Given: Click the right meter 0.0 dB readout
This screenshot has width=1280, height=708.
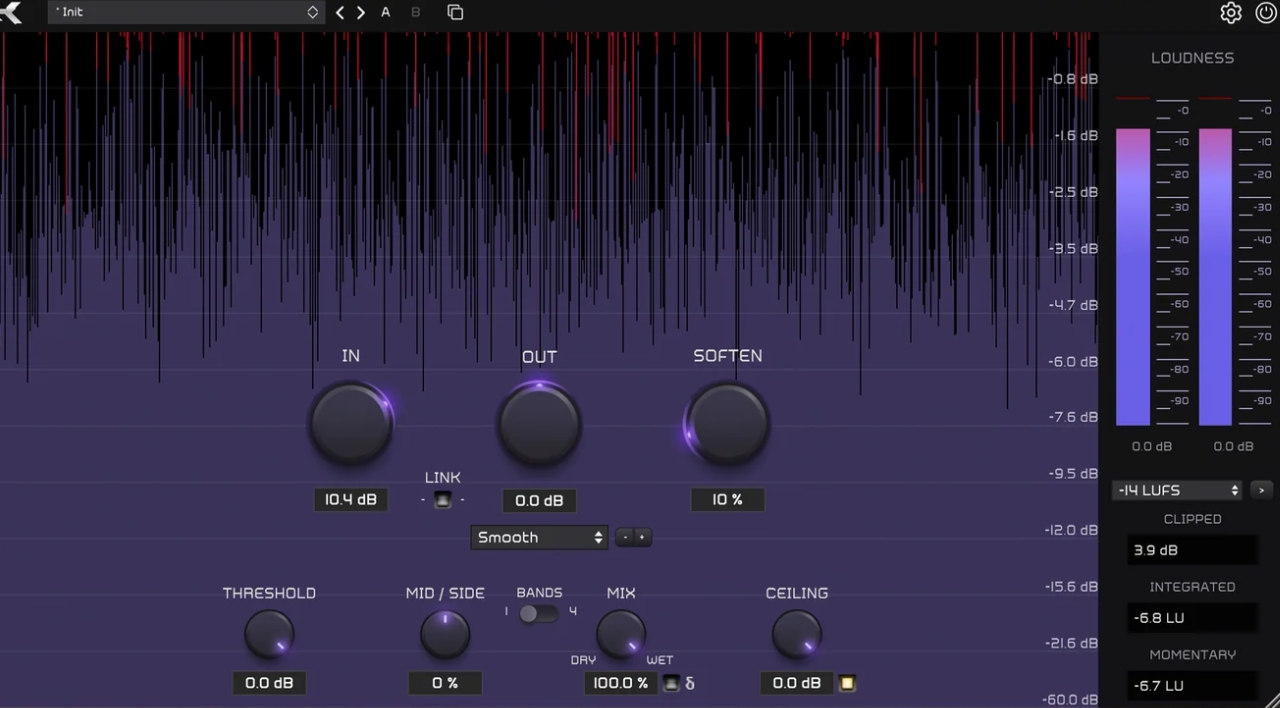Looking at the screenshot, I should click(1233, 446).
